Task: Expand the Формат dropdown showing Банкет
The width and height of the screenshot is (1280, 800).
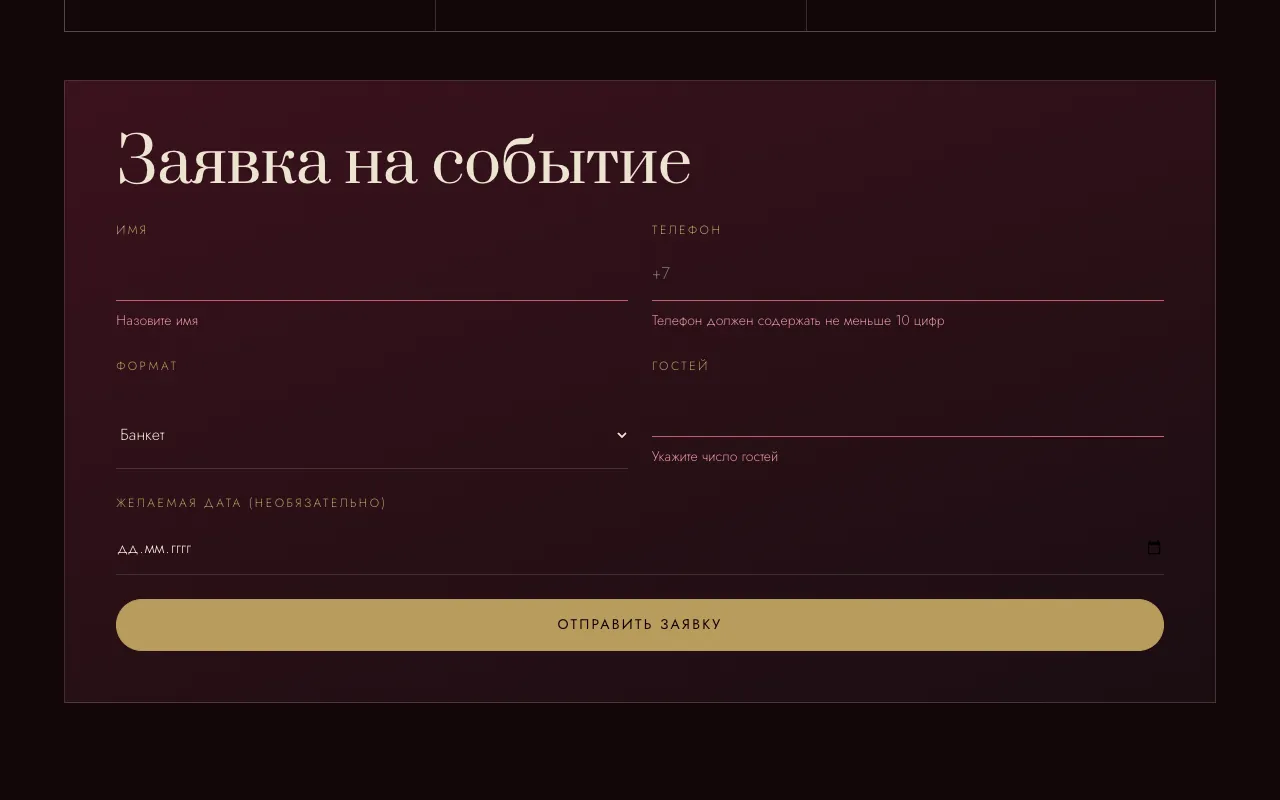Action: pos(372,435)
